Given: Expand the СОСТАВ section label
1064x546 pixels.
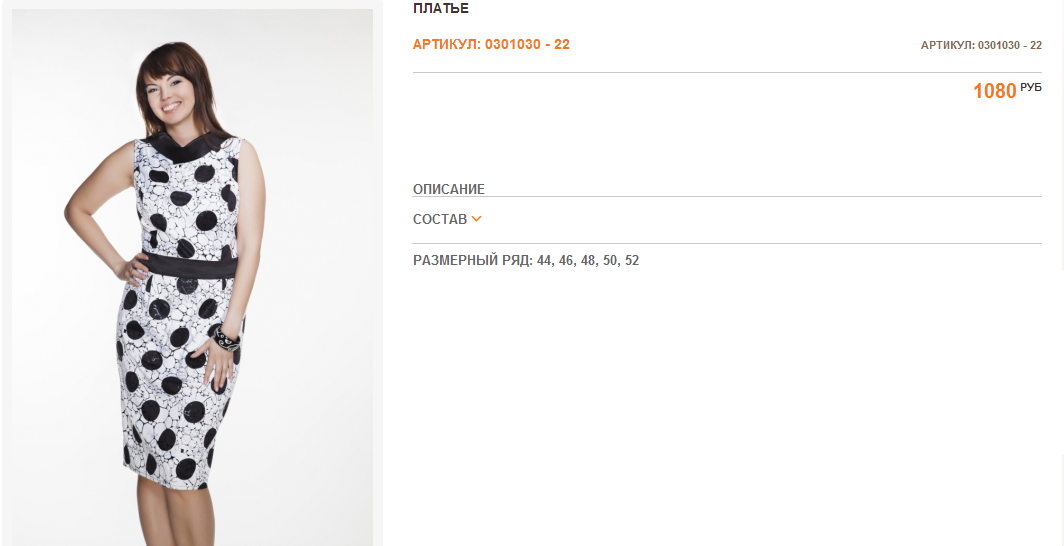Looking at the screenshot, I should click(x=440, y=219).
